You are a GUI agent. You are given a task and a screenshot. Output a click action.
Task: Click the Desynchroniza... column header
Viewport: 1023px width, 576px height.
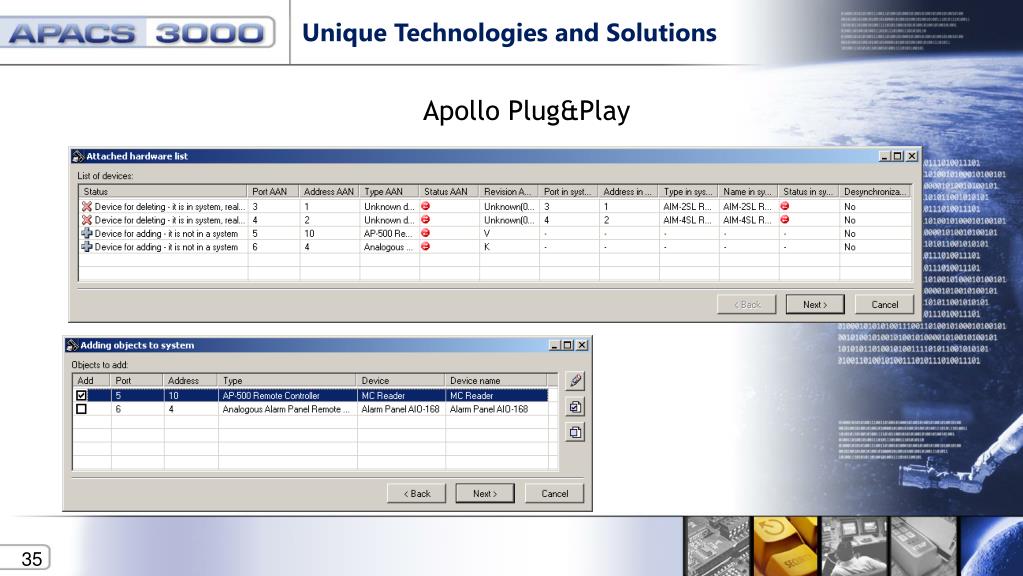click(x=875, y=192)
